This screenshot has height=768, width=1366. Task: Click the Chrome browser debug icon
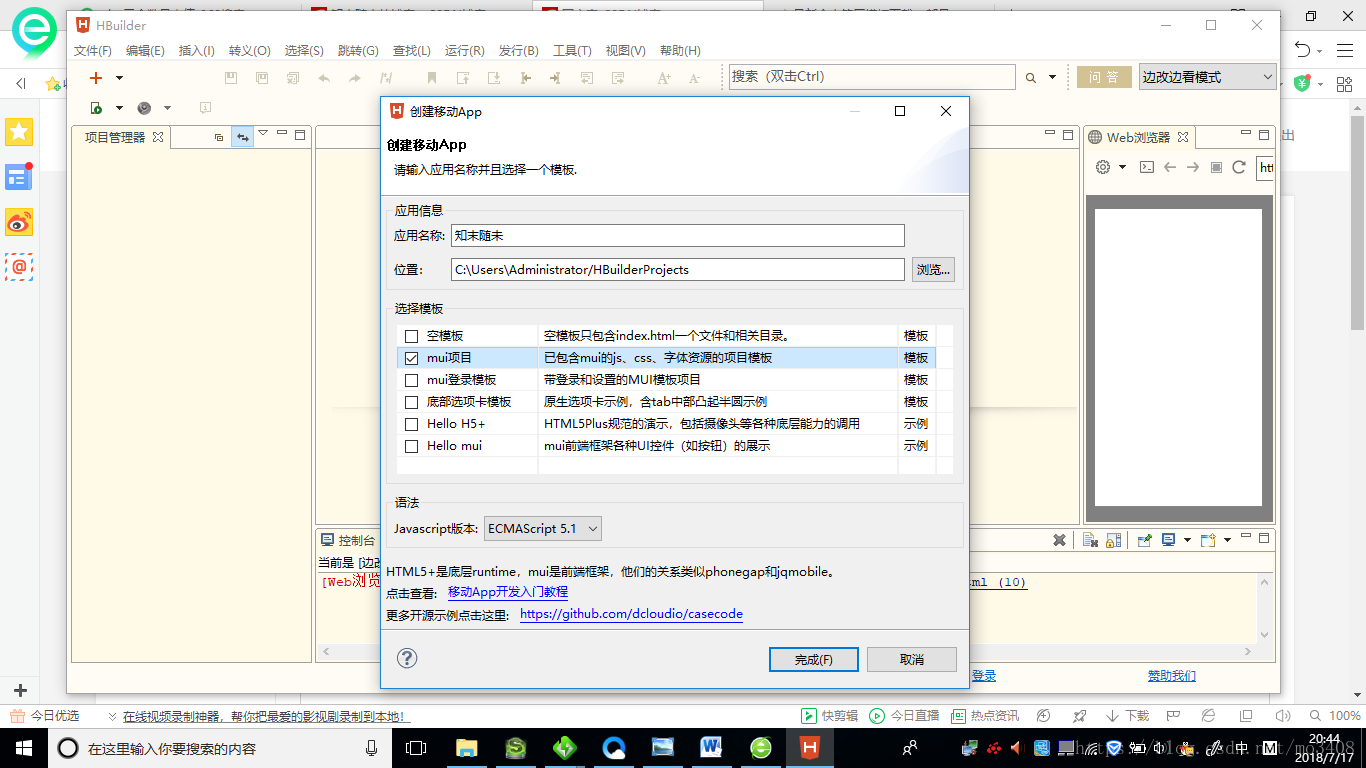pyautogui.click(x=144, y=108)
